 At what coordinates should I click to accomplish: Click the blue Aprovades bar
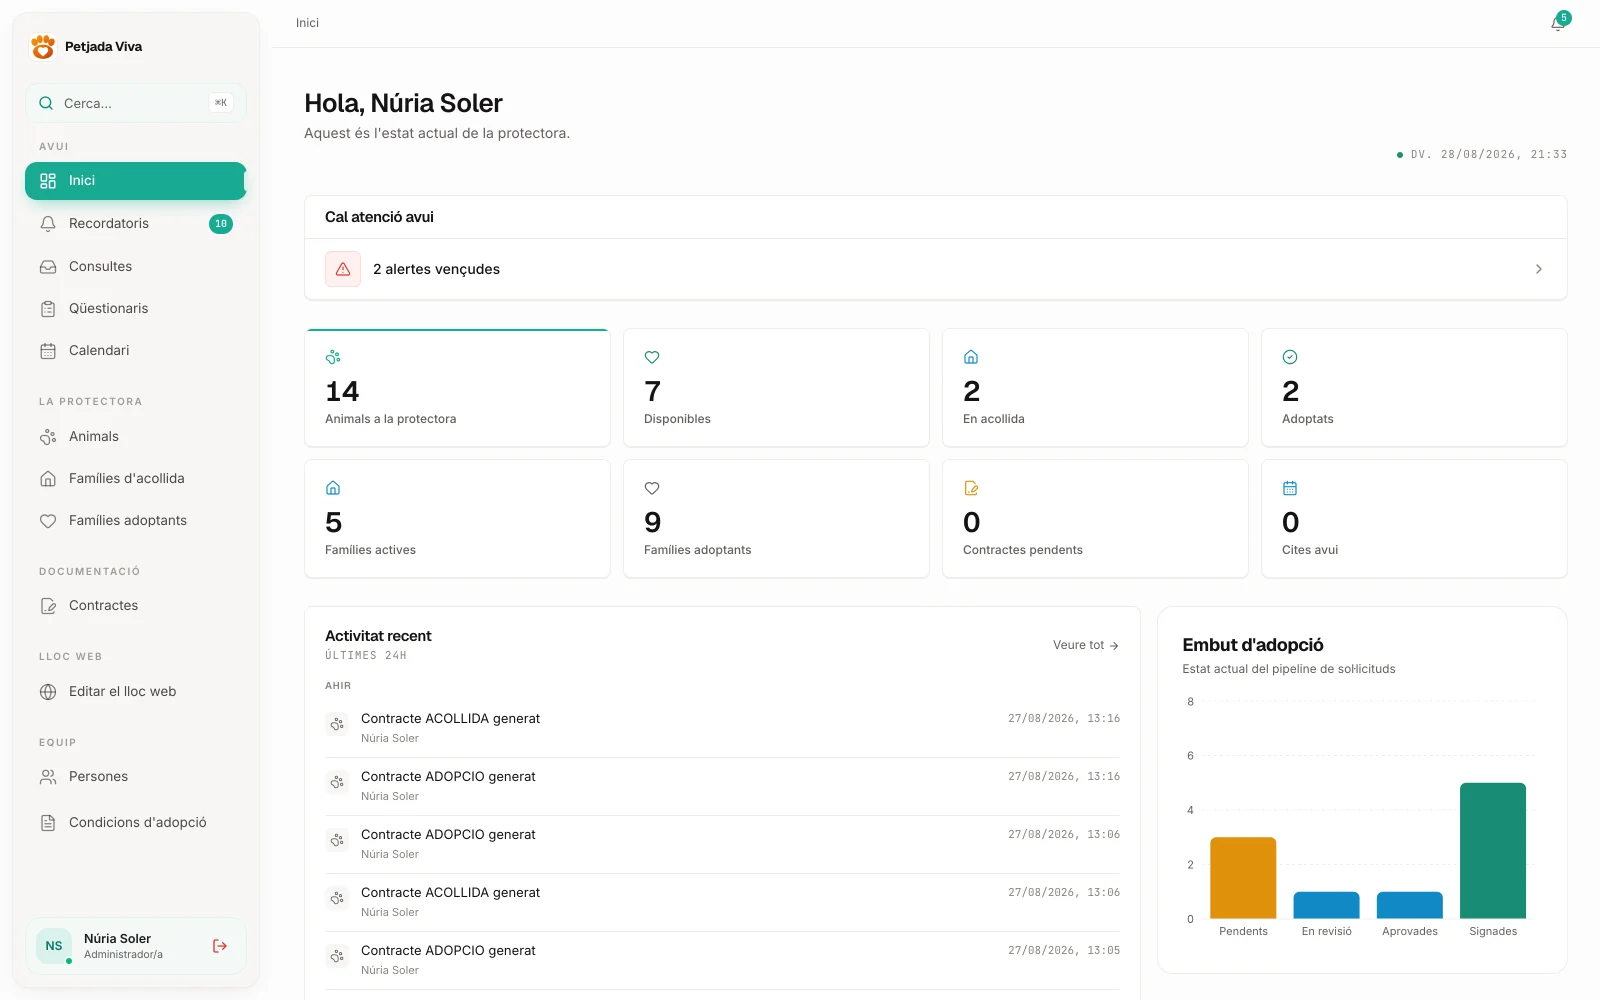tap(1410, 905)
